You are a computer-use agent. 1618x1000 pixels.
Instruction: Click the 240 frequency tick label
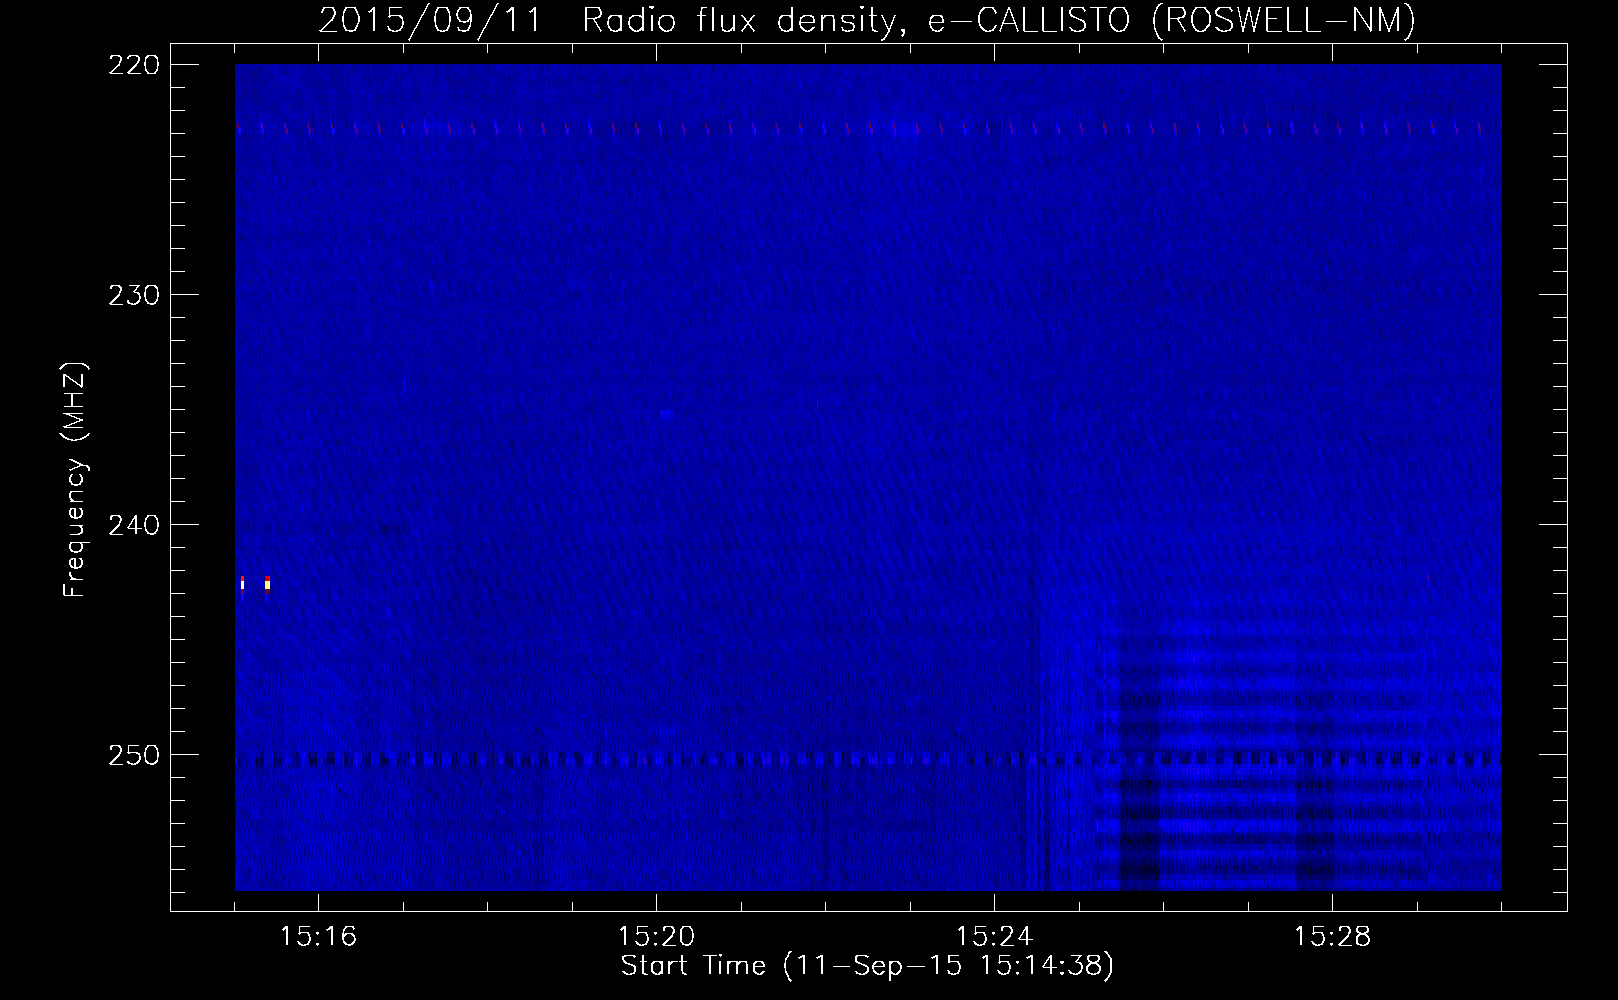[x=133, y=525]
